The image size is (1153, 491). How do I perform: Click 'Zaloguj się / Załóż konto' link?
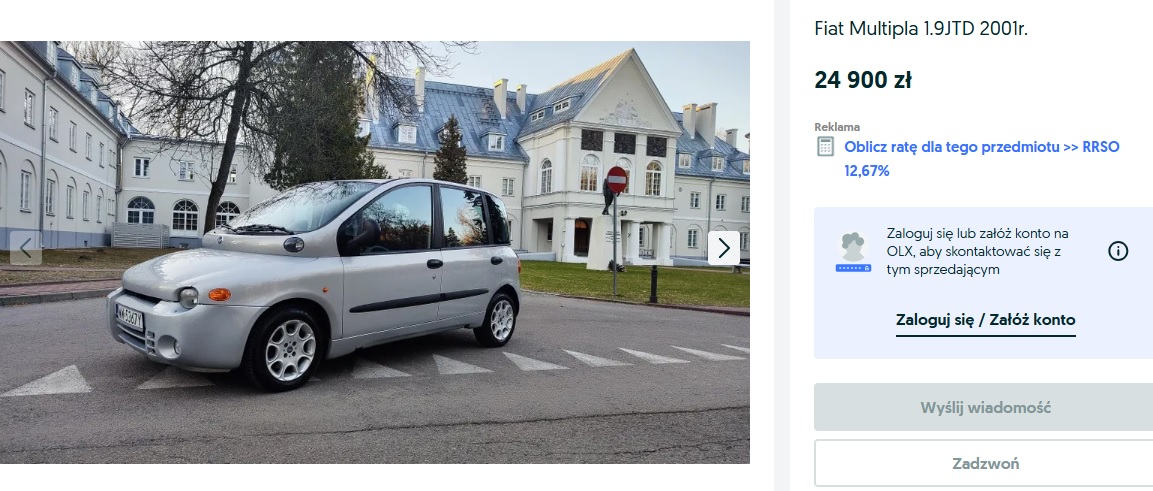[985, 320]
